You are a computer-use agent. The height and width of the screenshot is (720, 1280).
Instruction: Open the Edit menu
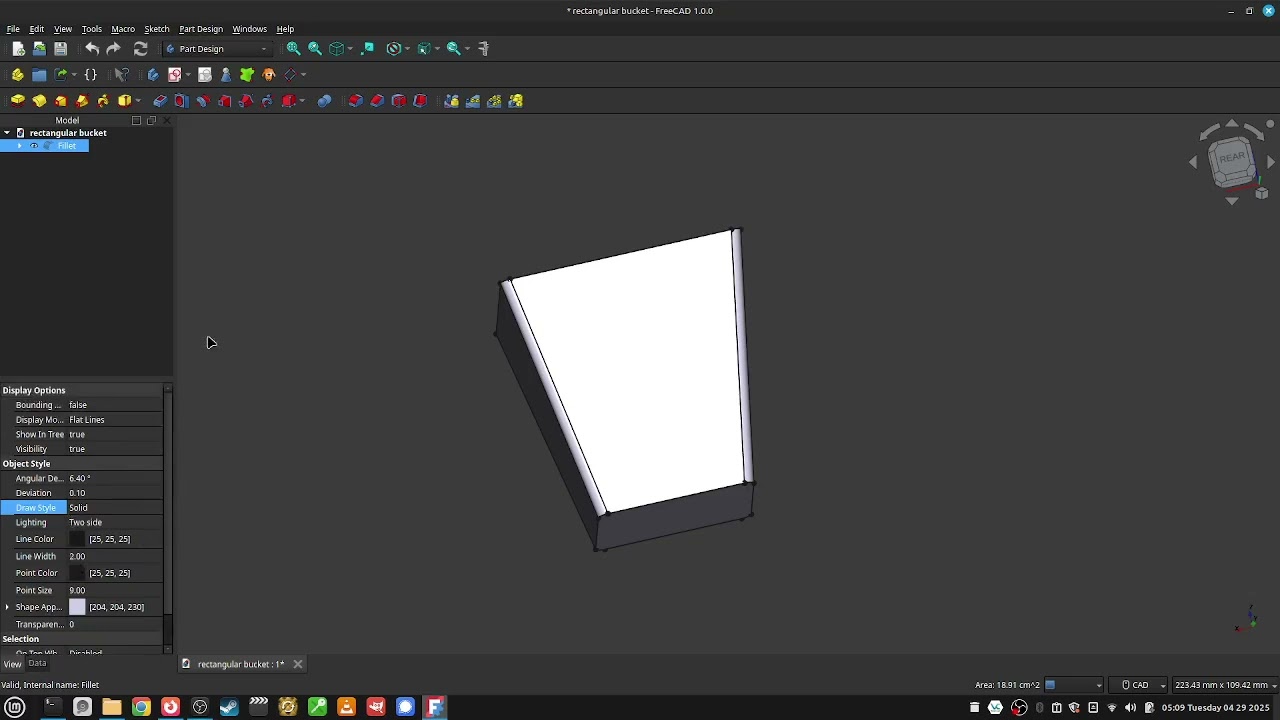coord(36,29)
